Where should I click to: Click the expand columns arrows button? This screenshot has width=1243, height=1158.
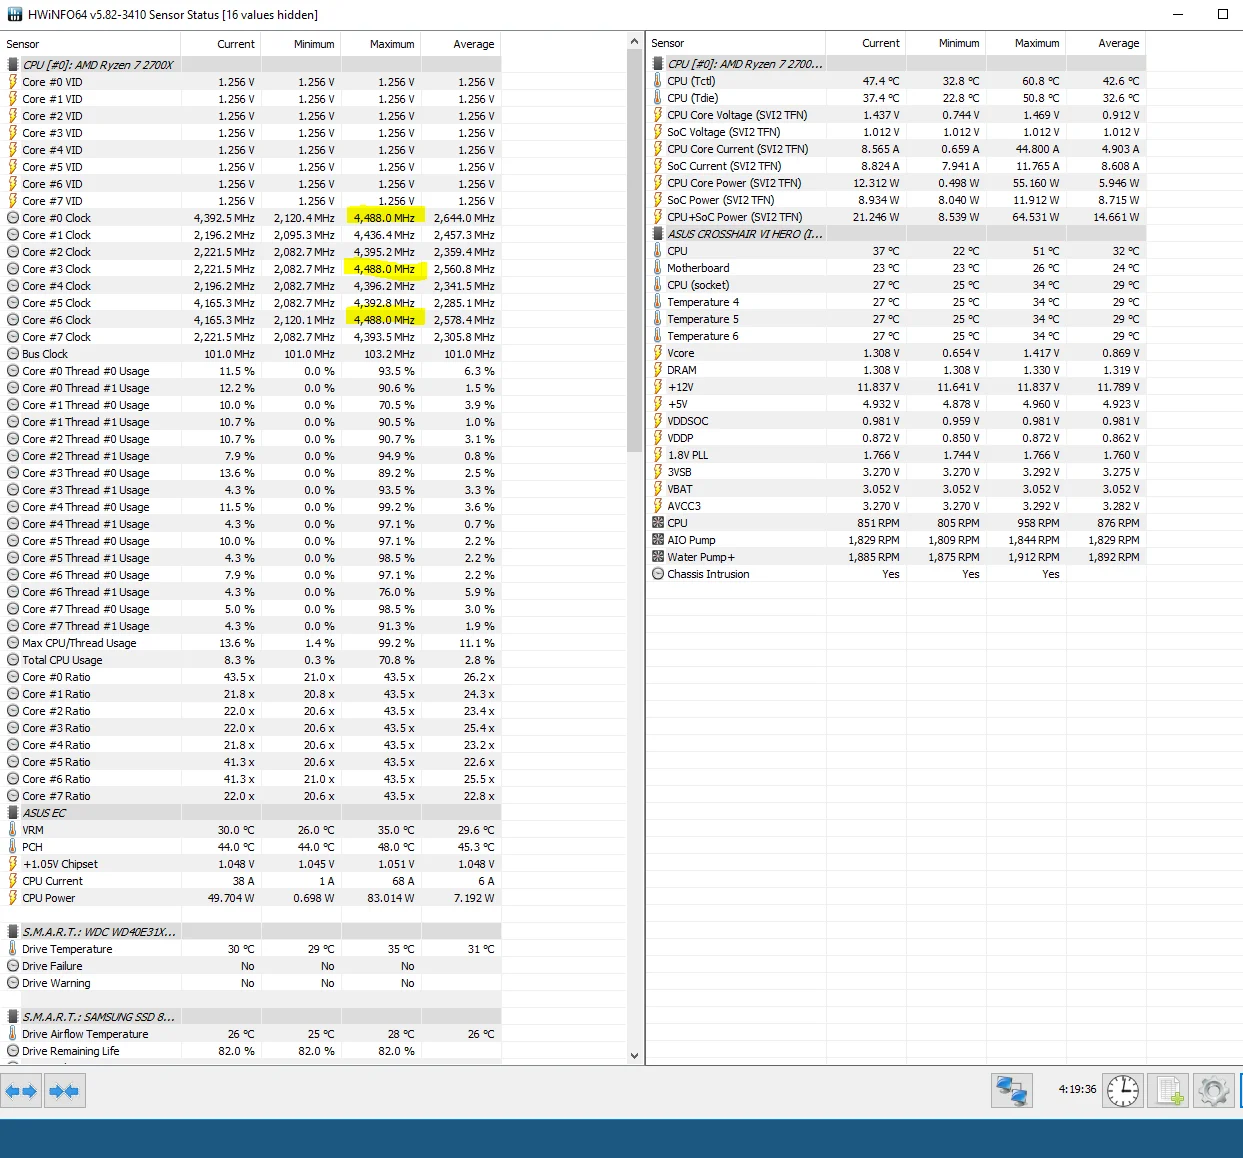tap(21, 1090)
